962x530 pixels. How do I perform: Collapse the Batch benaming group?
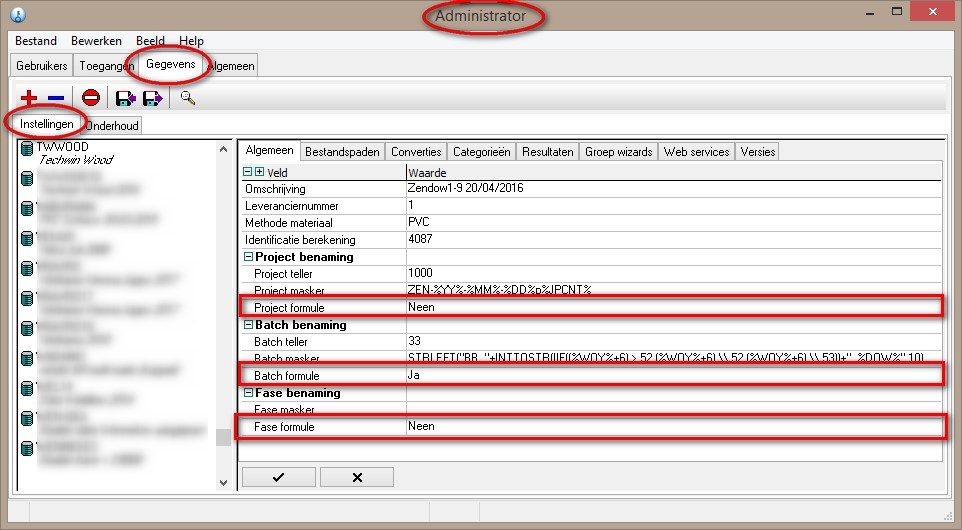click(248, 325)
